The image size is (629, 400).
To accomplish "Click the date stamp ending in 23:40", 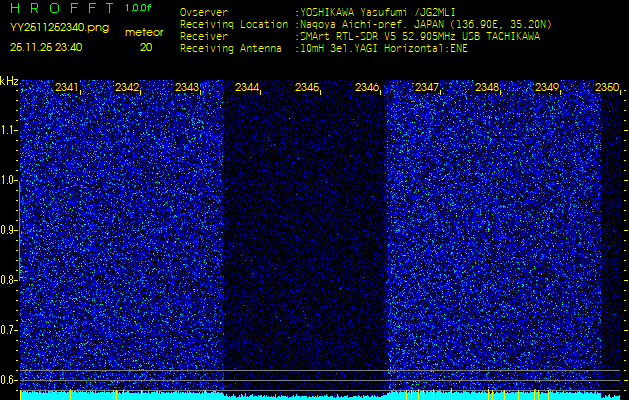I will [46, 47].
